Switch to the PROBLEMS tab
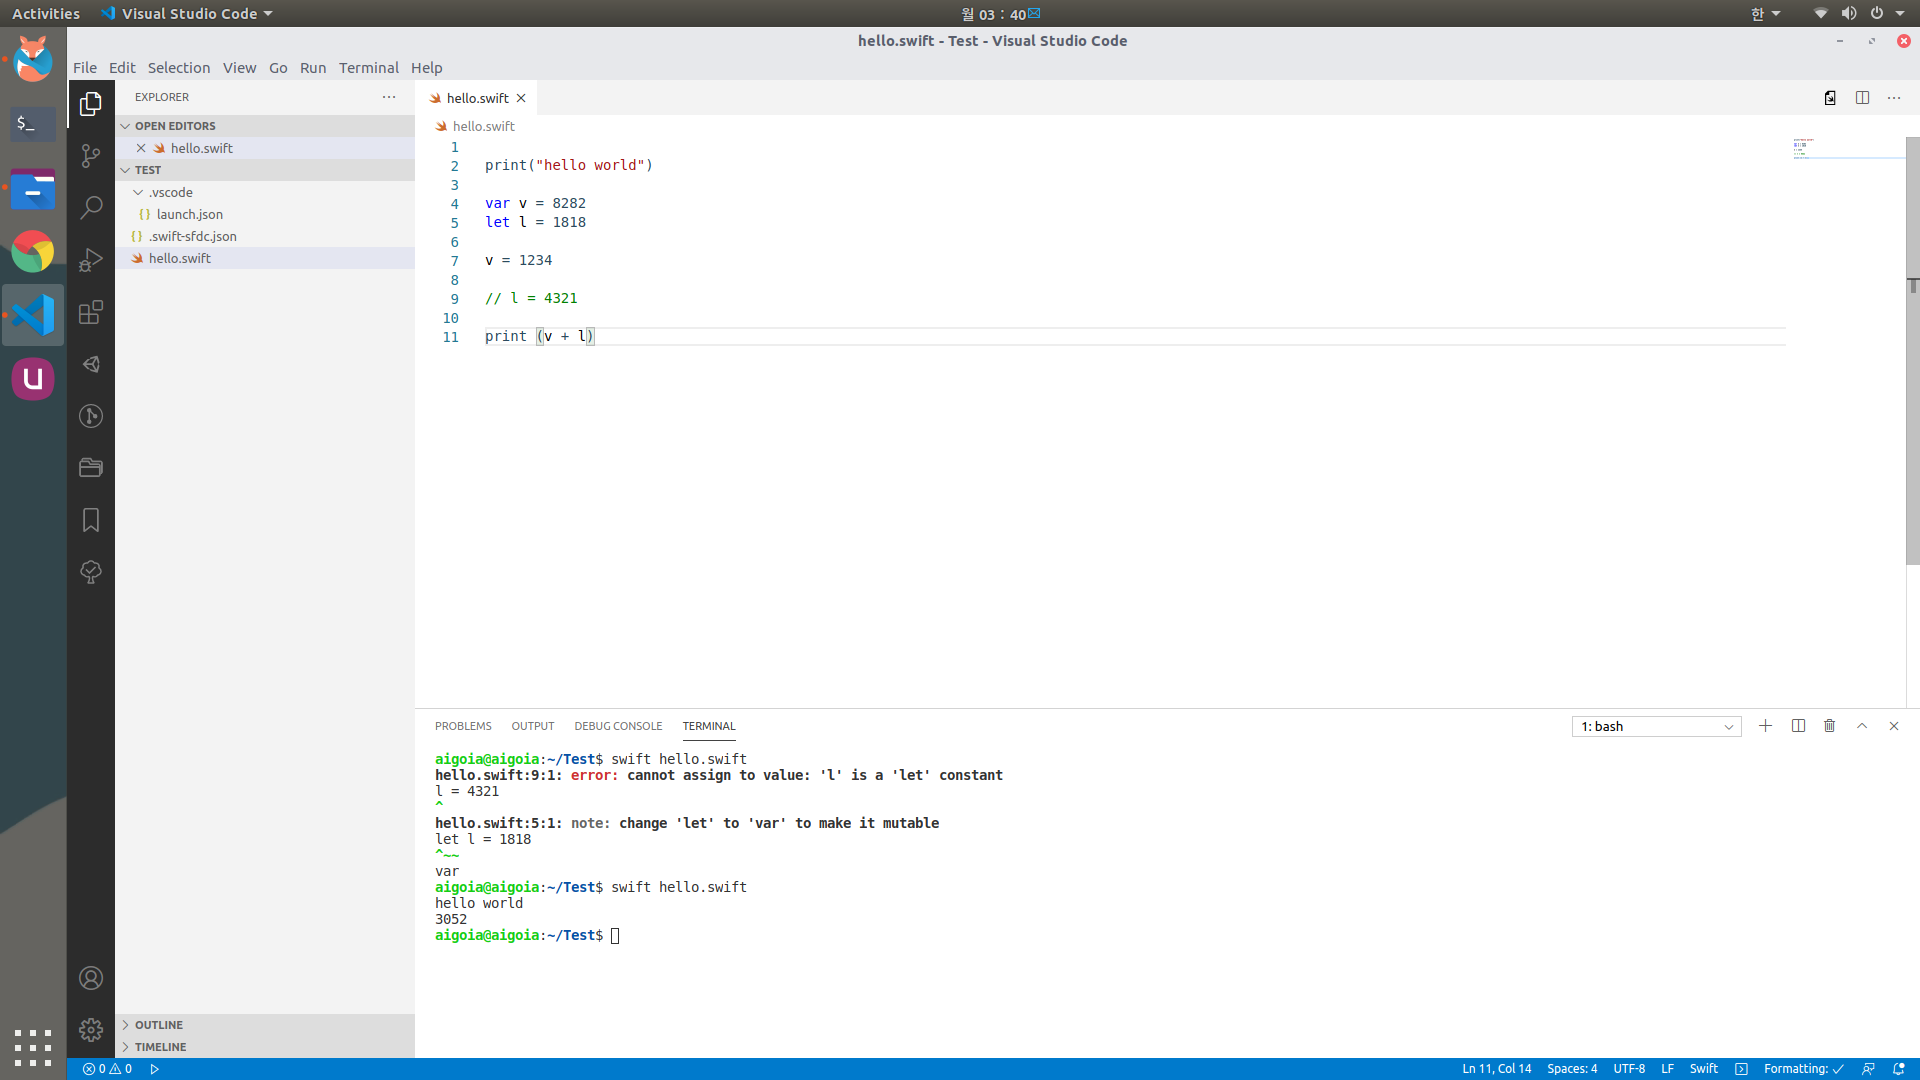Image resolution: width=1920 pixels, height=1080 pixels. (x=463, y=726)
